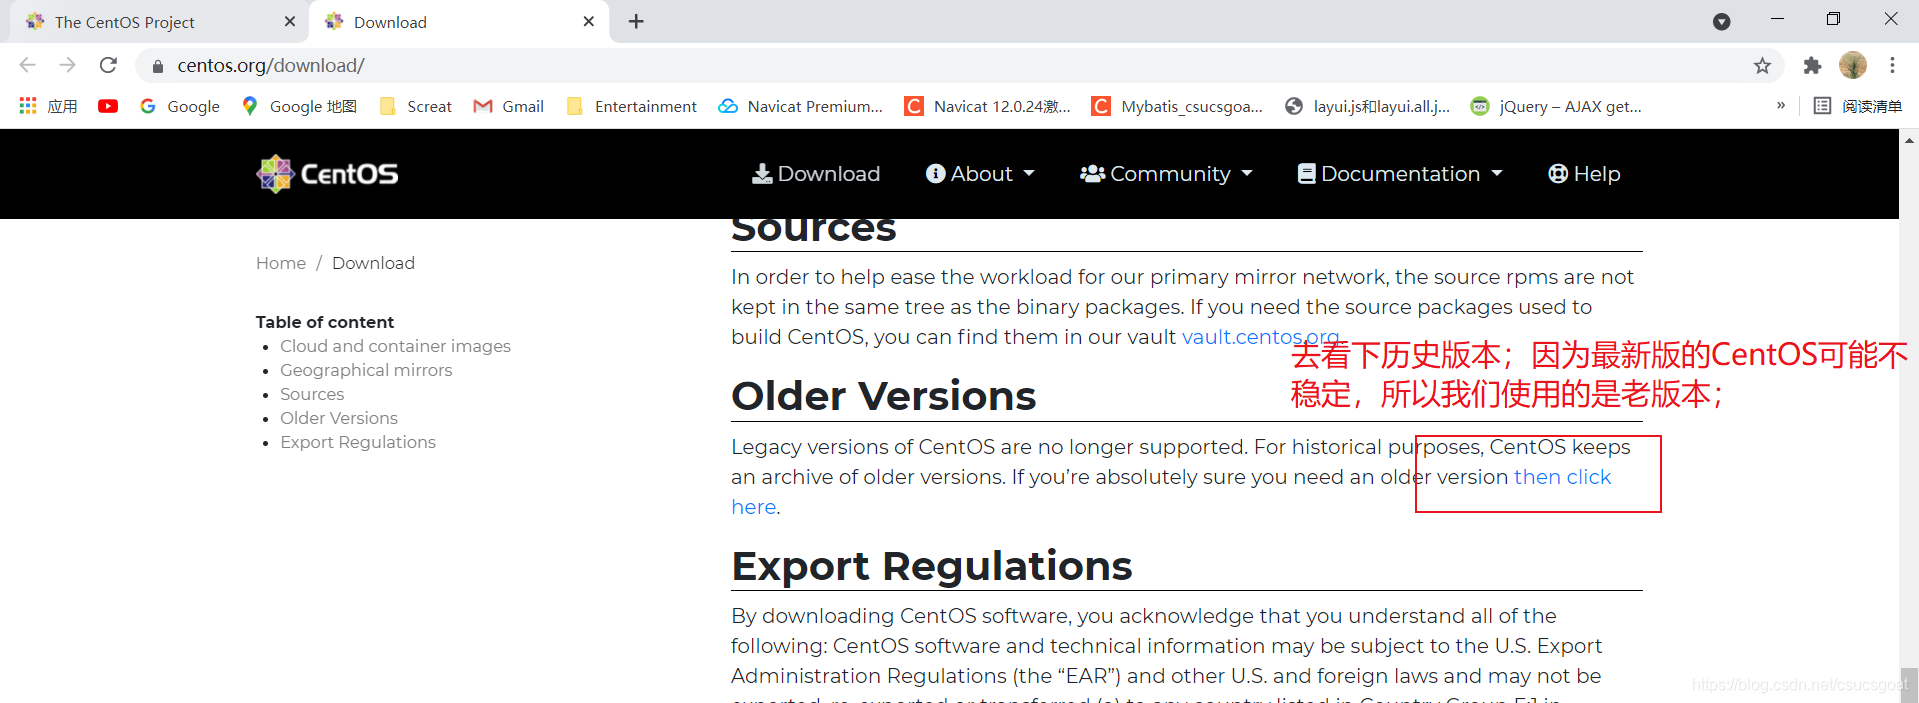Viewport: 1919px width, 703px height.
Task: Expand the About dropdown menu
Action: coord(980,174)
